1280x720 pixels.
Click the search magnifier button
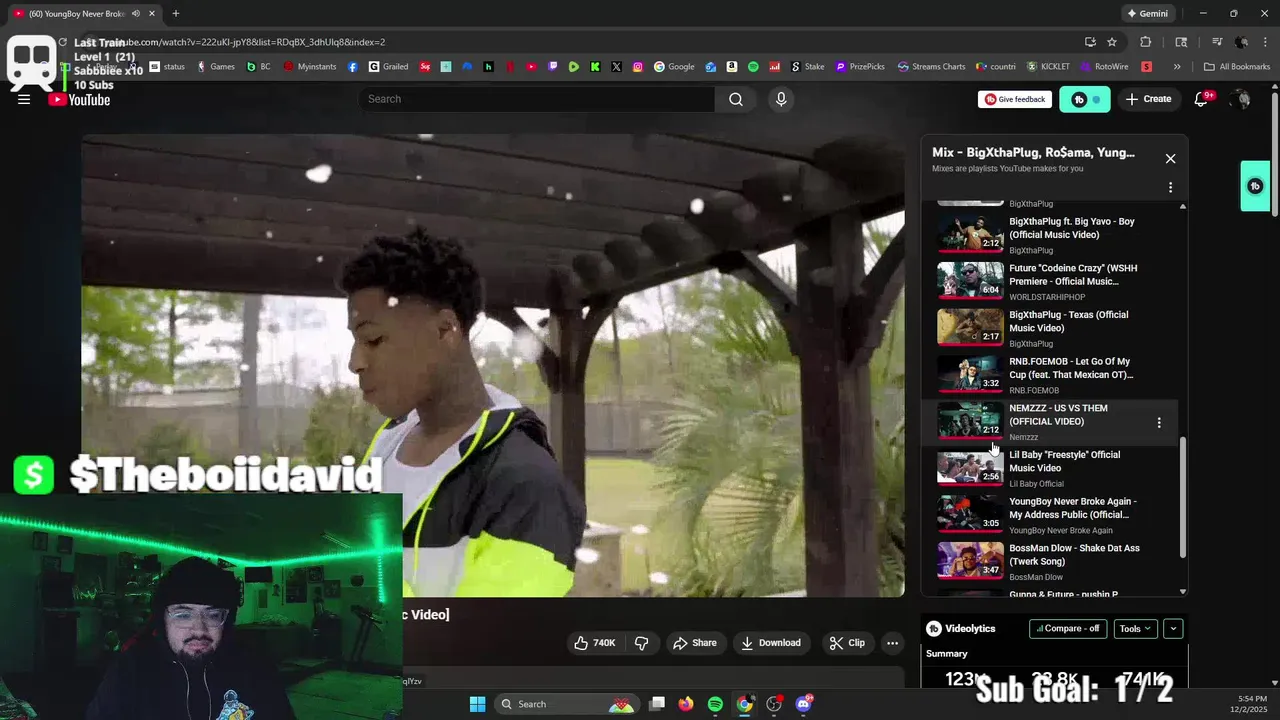(x=736, y=99)
